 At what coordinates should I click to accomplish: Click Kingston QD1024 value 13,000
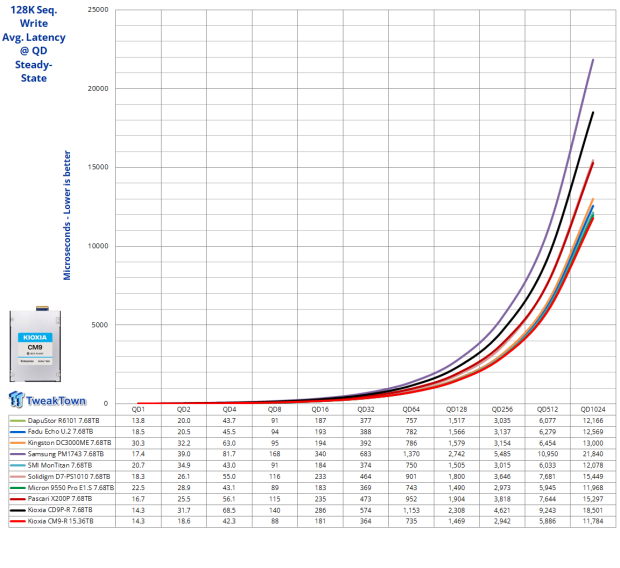593,443
